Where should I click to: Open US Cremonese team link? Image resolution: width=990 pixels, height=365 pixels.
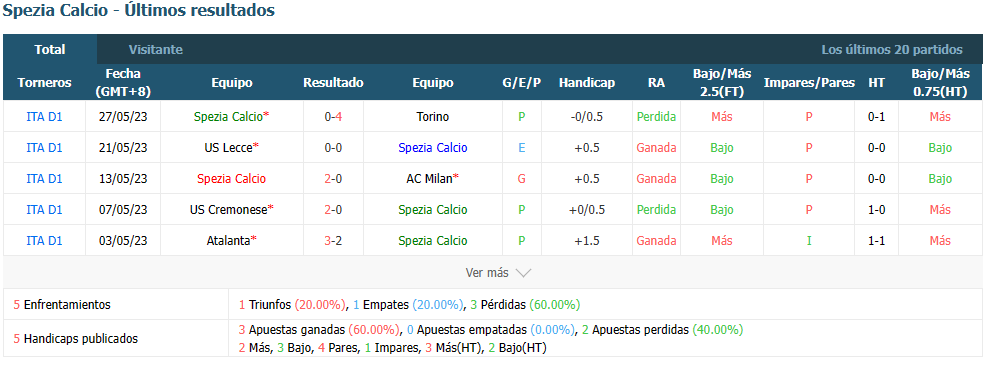click(229, 210)
